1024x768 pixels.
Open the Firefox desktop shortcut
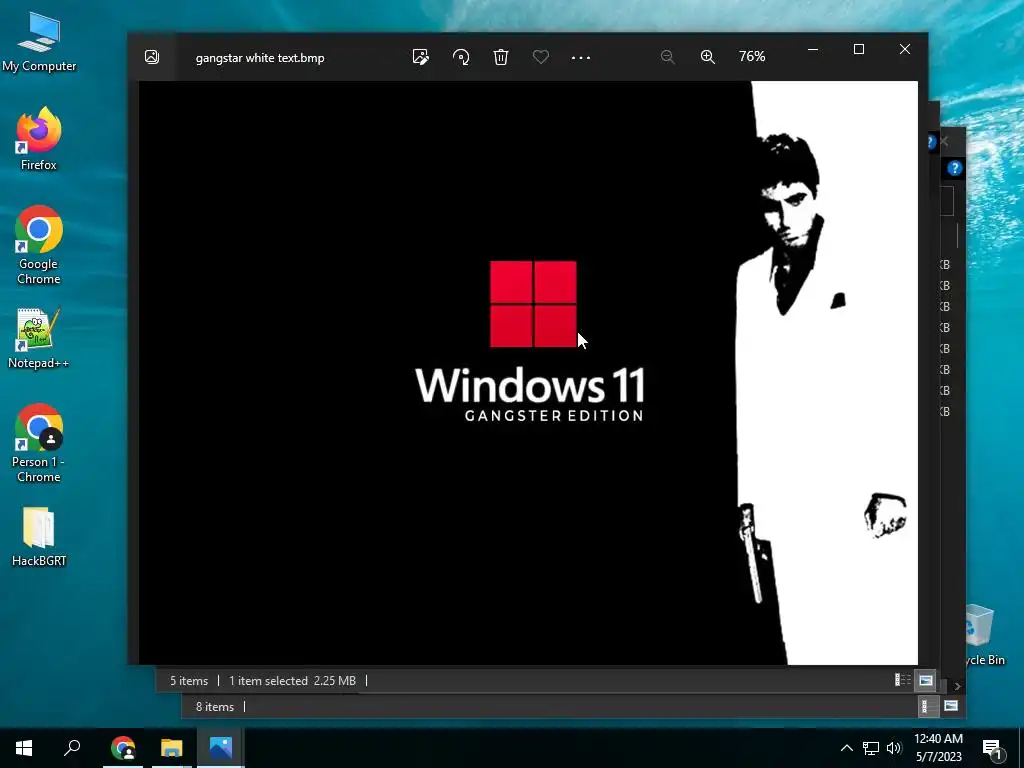click(39, 140)
